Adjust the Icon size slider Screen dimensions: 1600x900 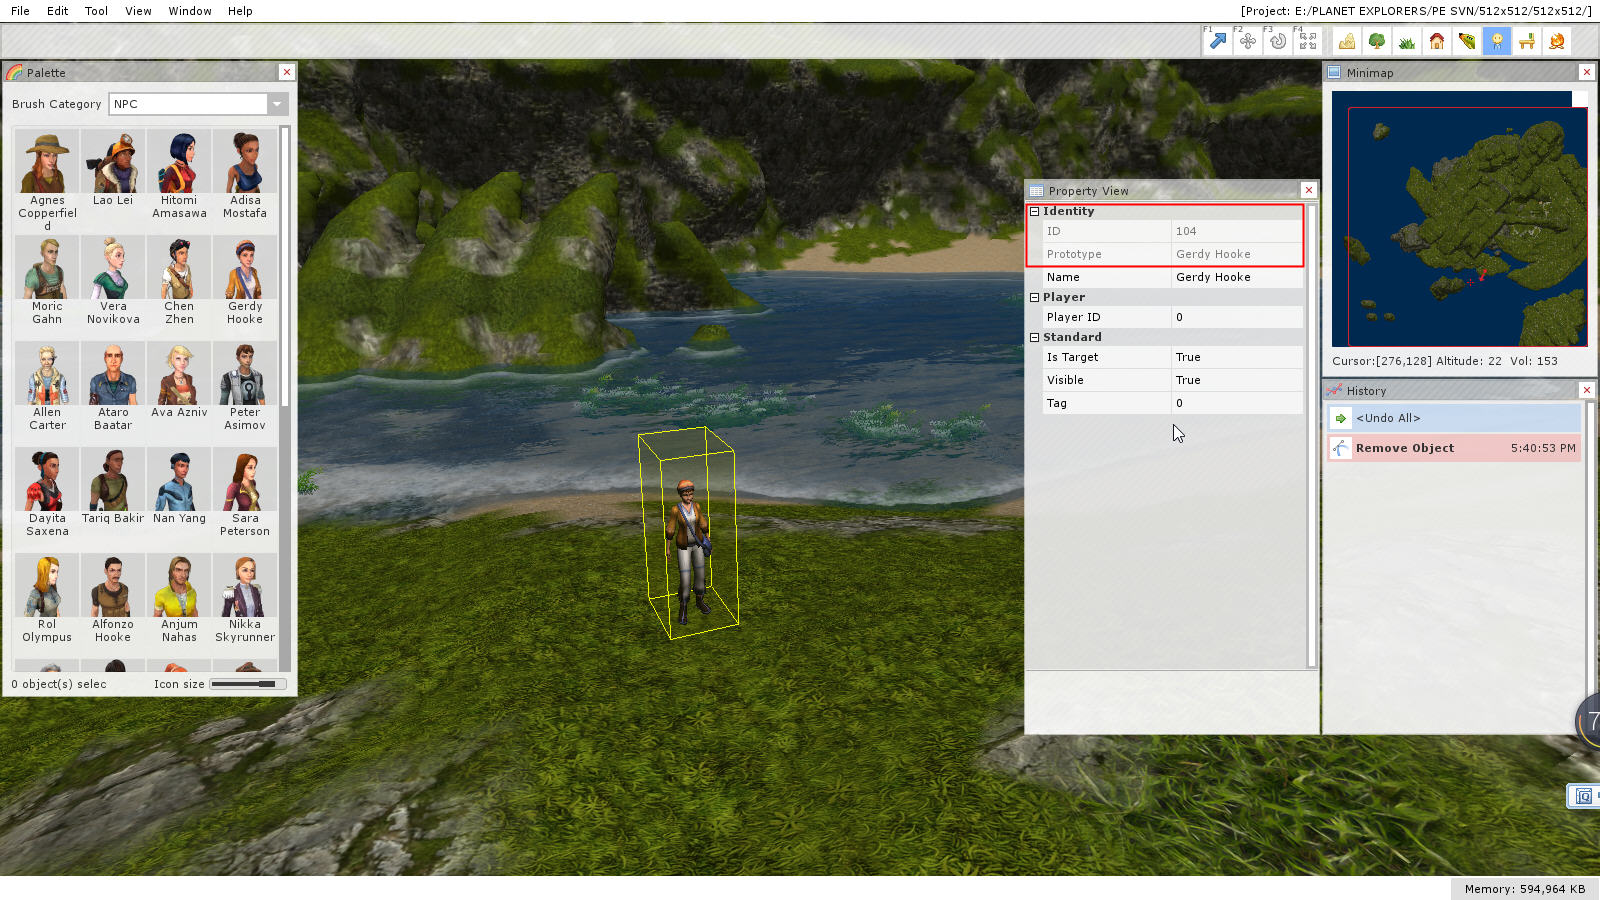click(x=248, y=684)
